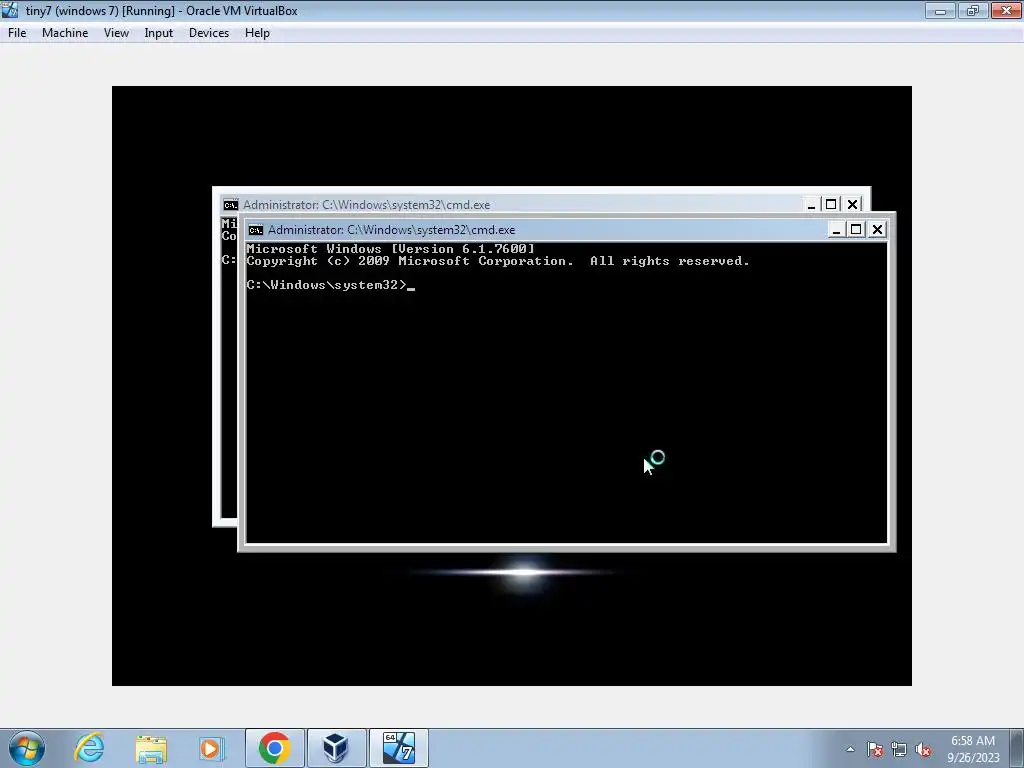Open the File menu
Viewport: 1024px width, 768px height.
click(17, 33)
